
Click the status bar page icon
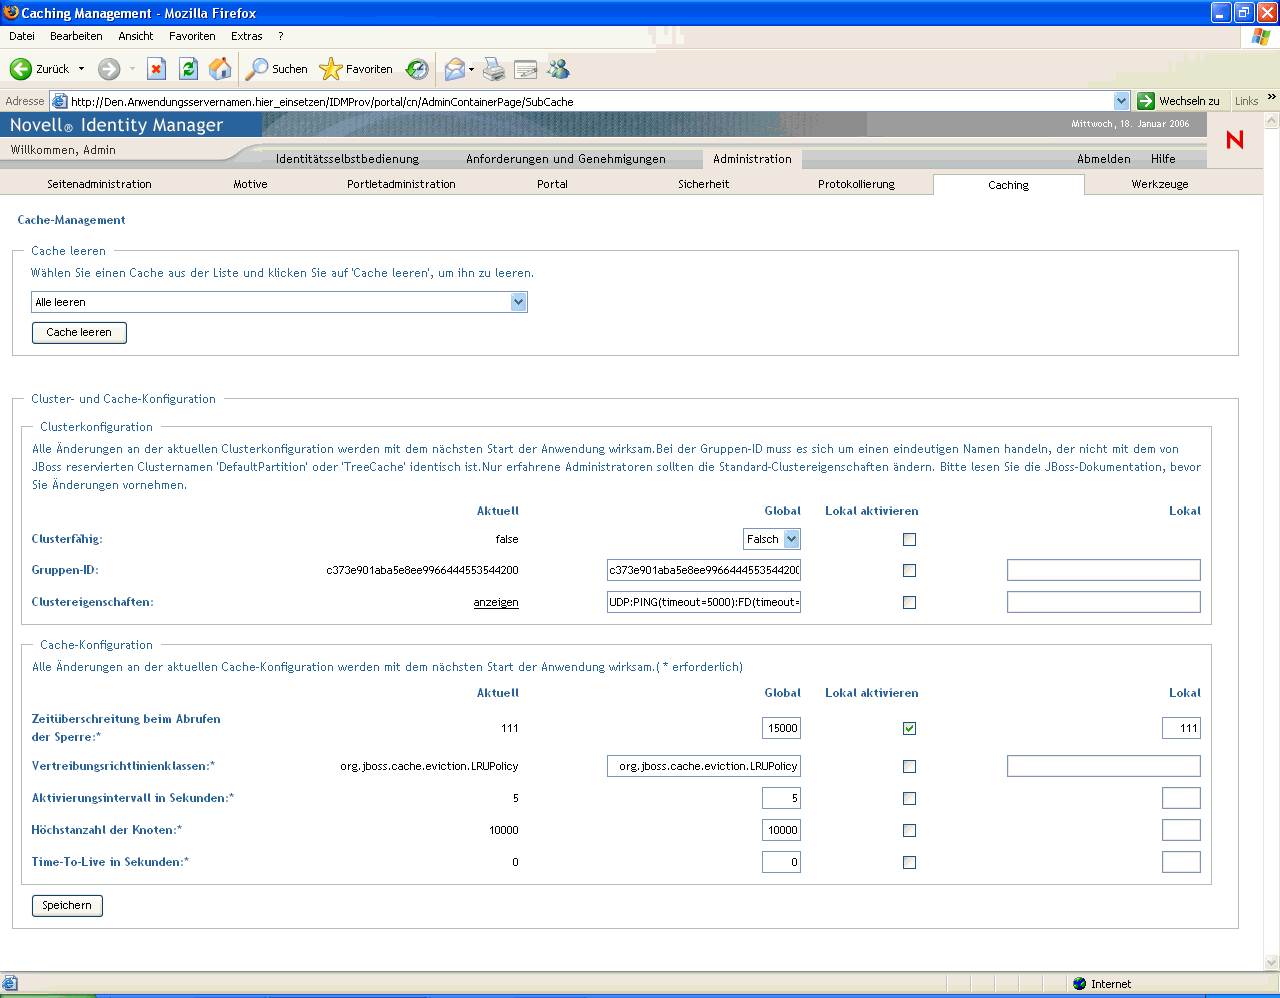[x=9, y=984]
